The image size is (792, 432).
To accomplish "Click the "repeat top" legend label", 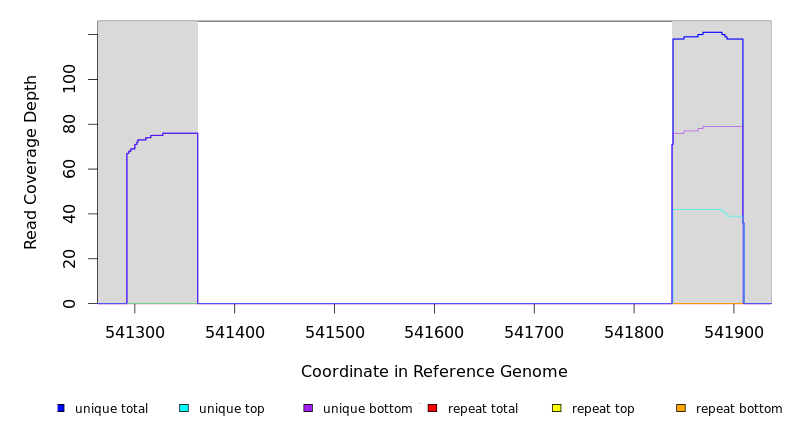I will coord(604,409).
